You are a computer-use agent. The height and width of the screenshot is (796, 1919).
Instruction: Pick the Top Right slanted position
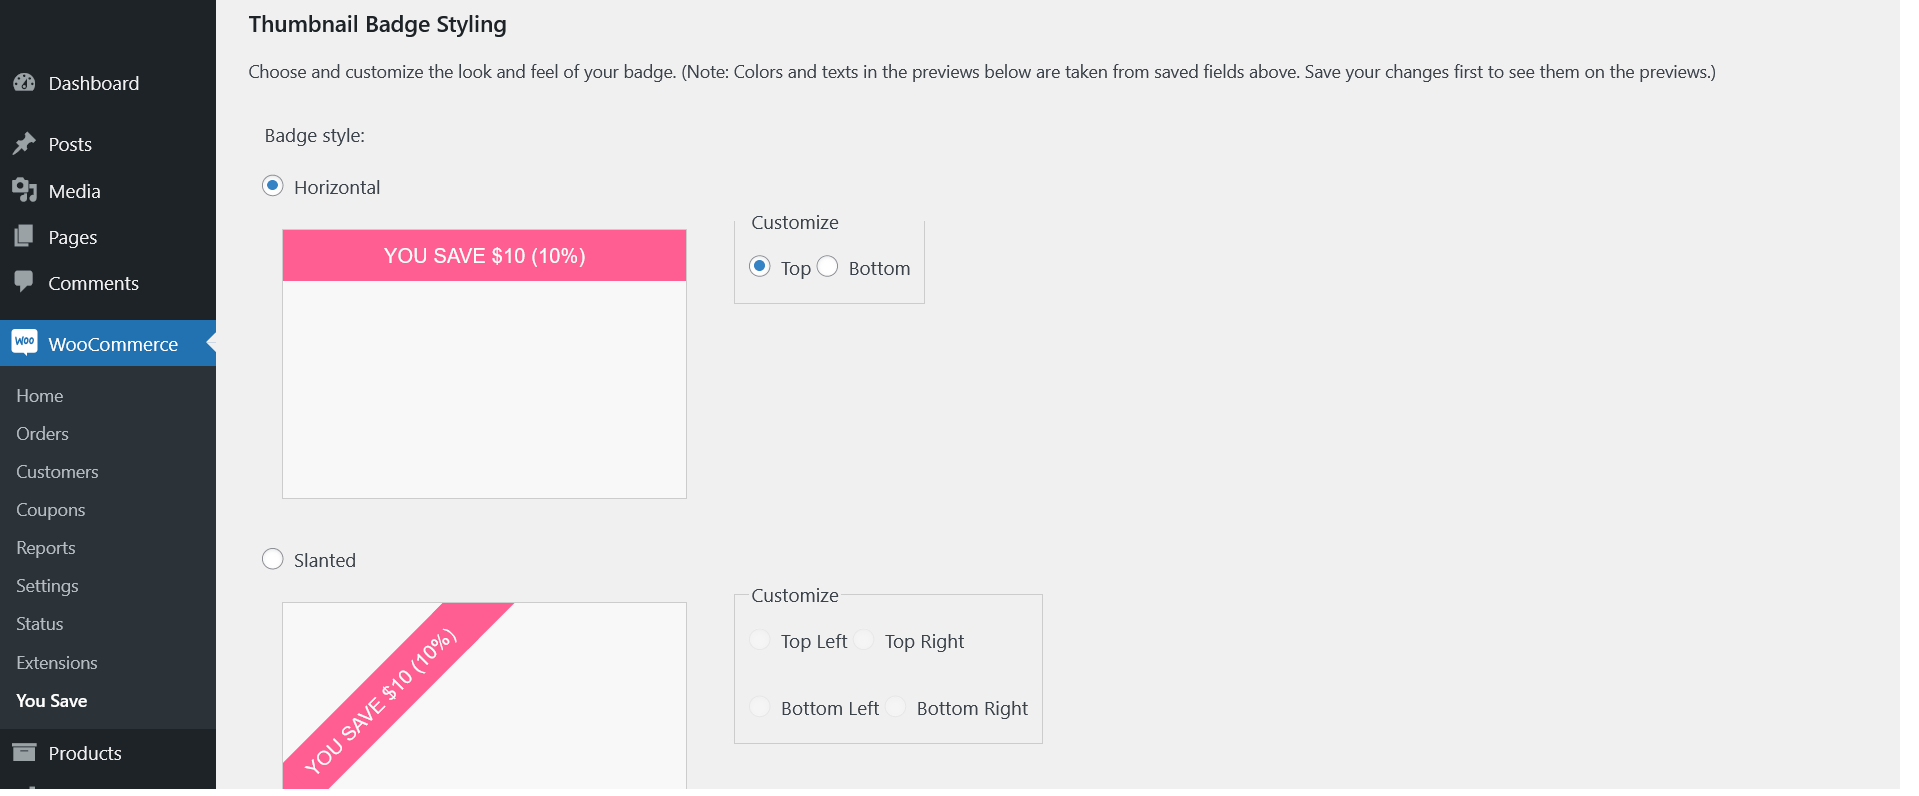pos(864,640)
